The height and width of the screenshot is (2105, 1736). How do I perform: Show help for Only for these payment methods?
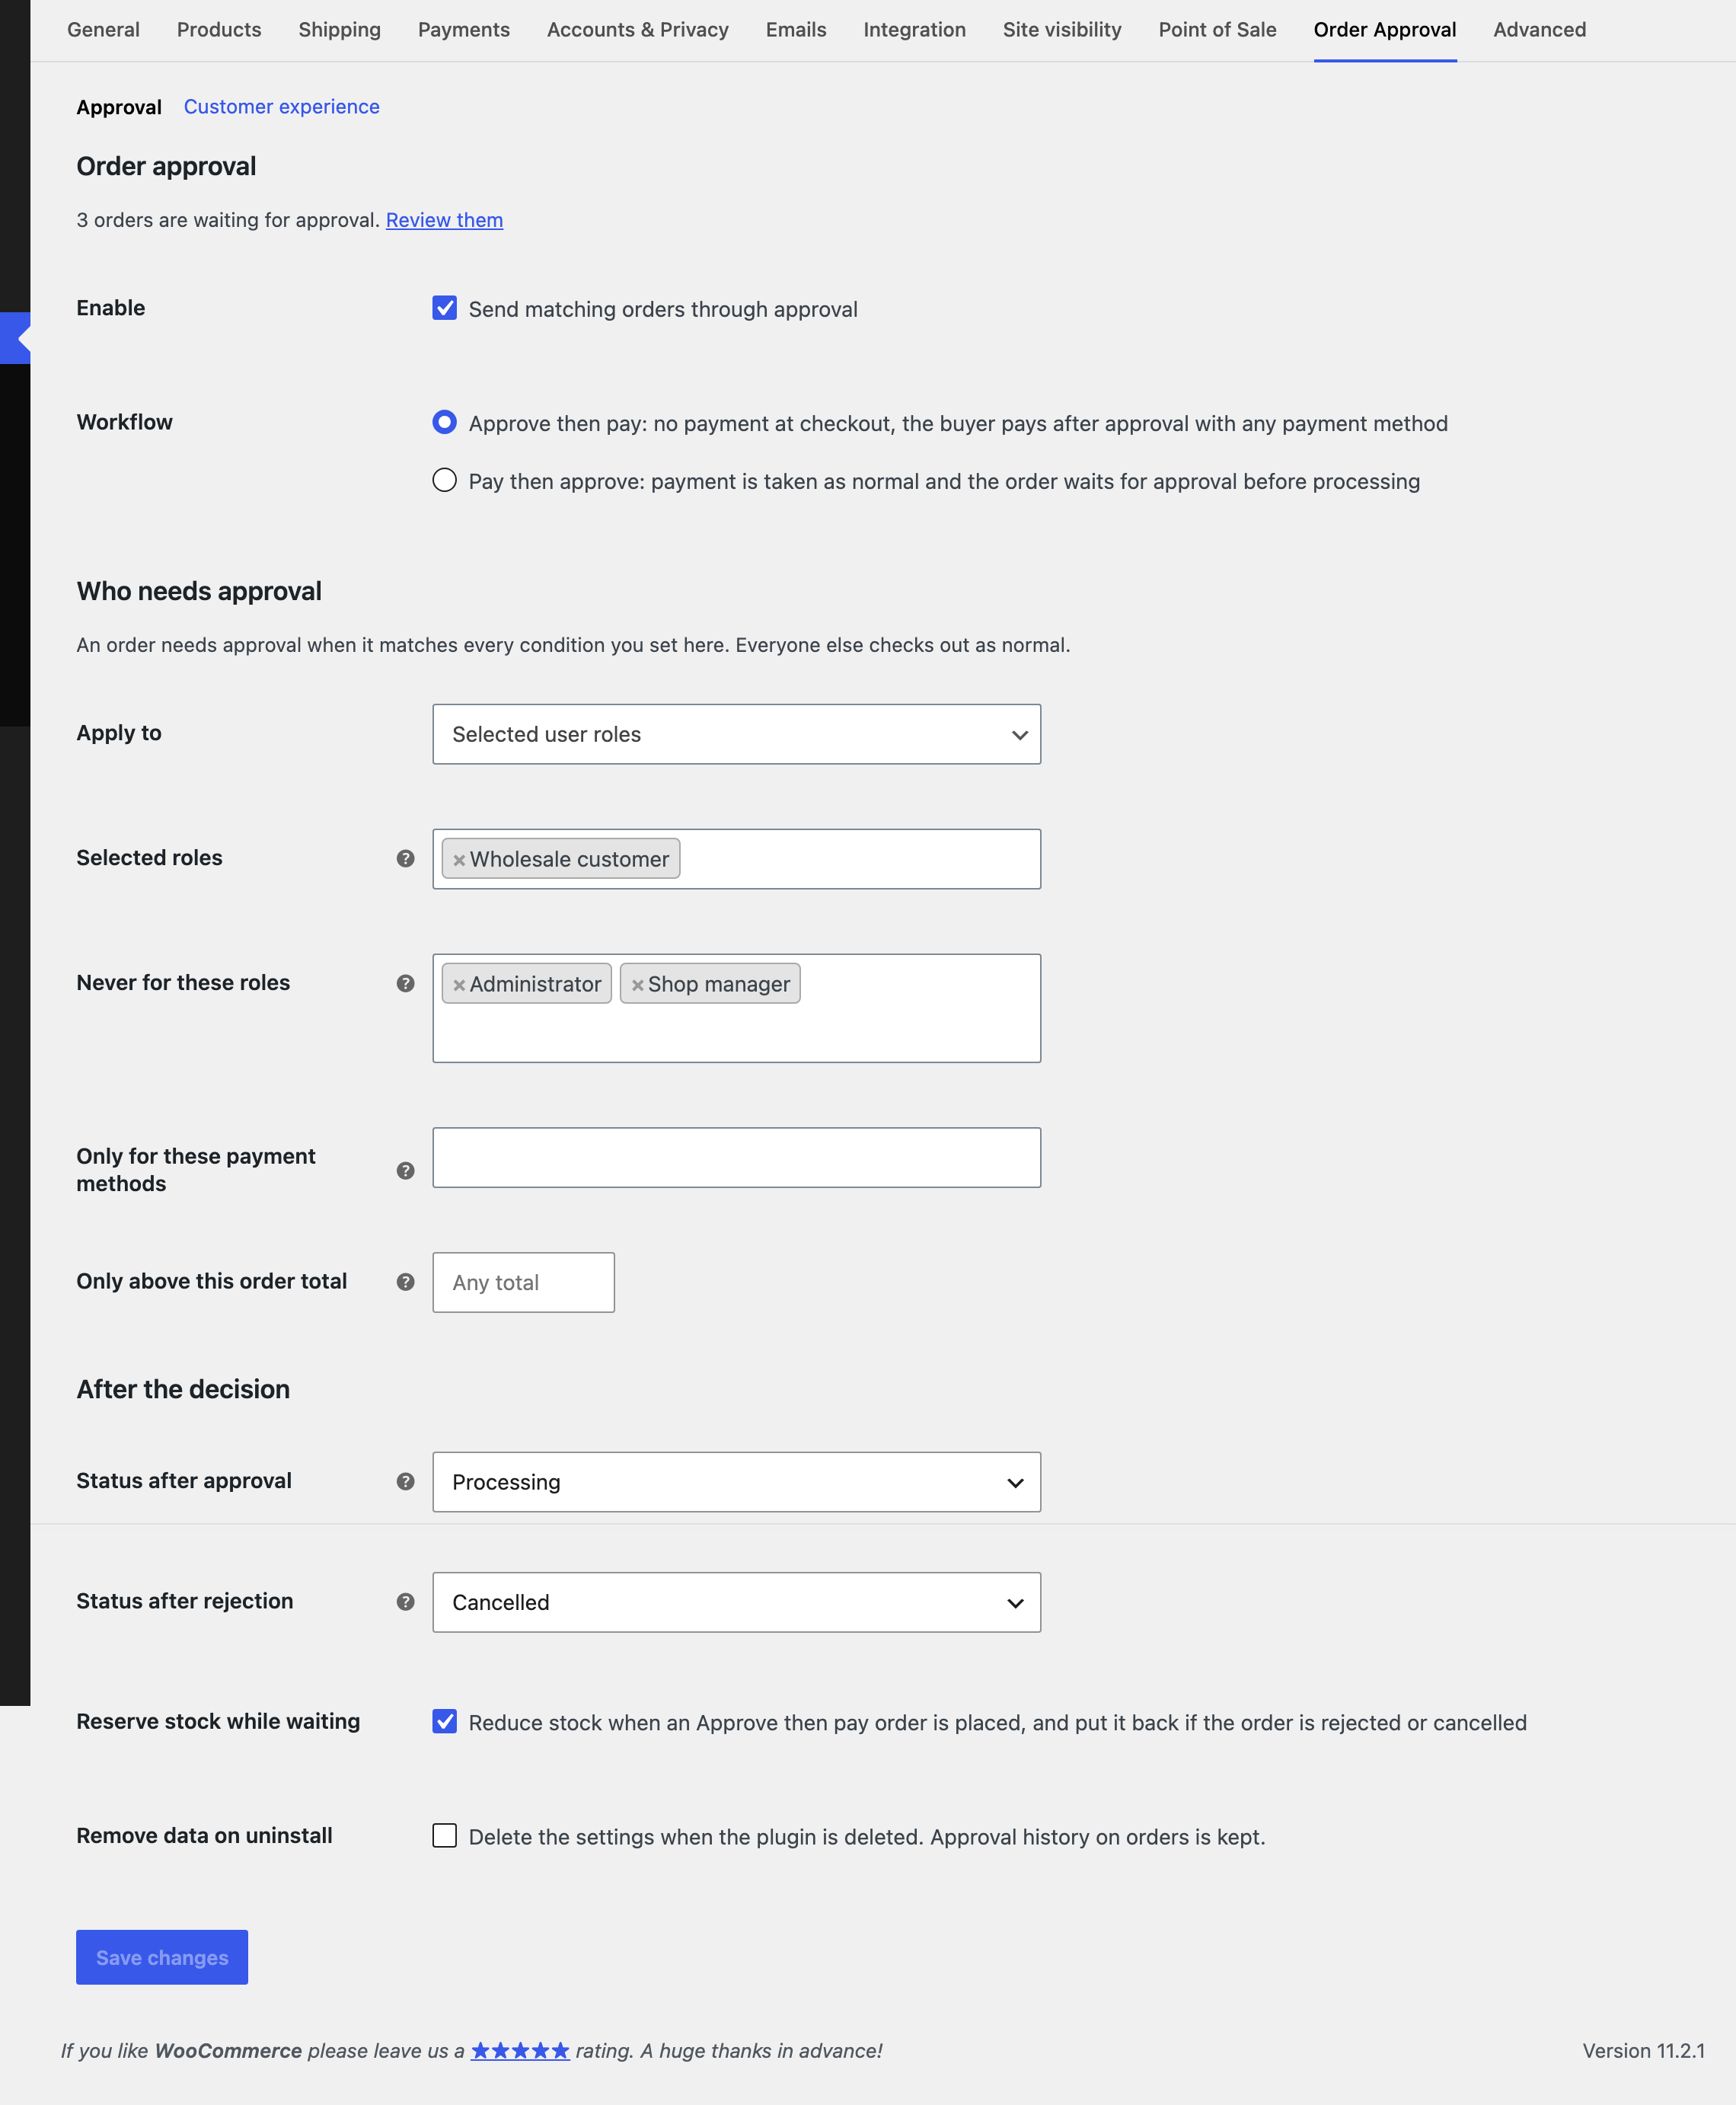tap(405, 1170)
